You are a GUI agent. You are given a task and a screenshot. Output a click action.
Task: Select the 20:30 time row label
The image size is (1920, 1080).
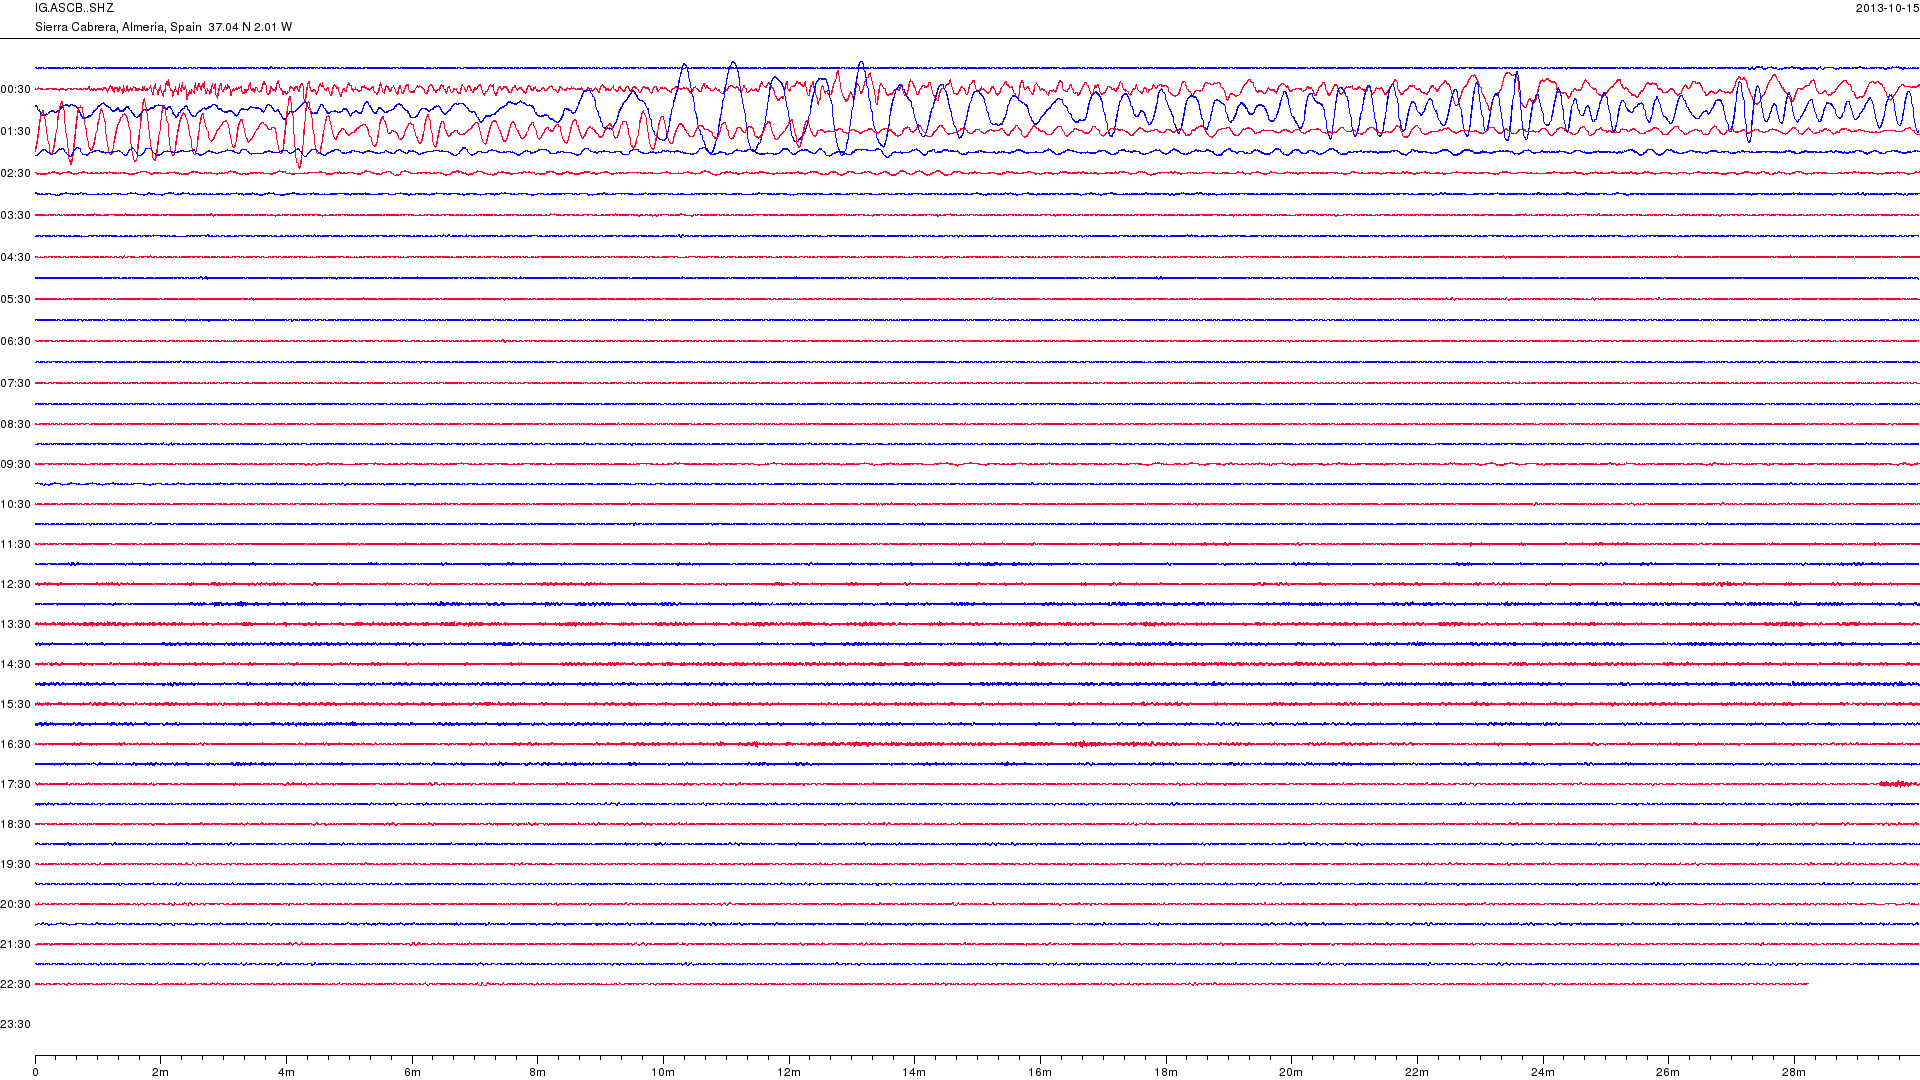pos(16,904)
